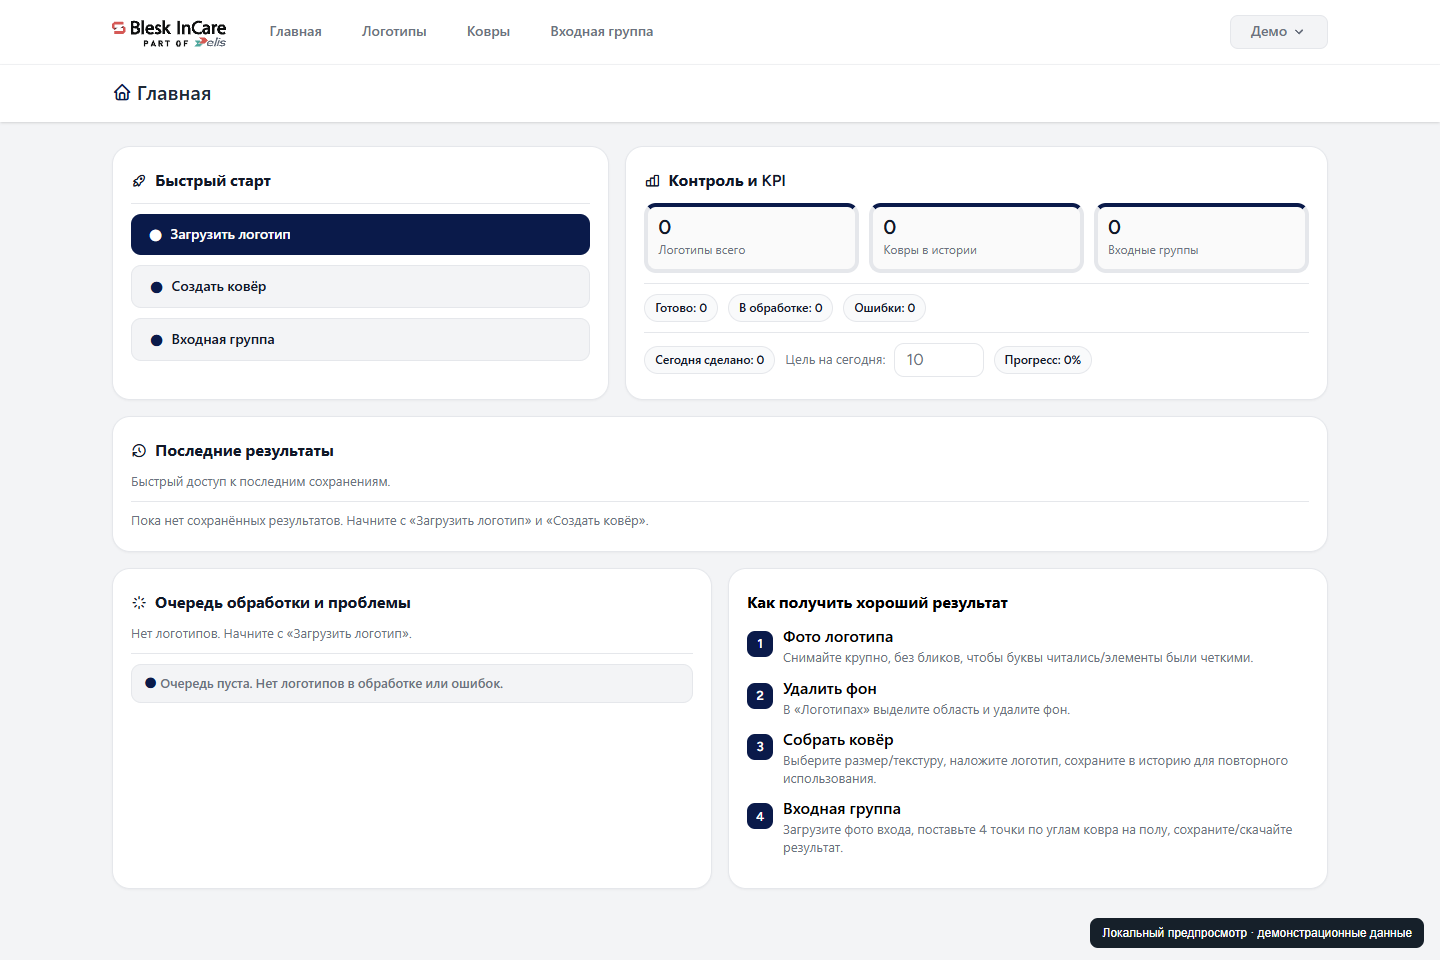Click the Сегодня сделано: 0 chip

[710, 360]
